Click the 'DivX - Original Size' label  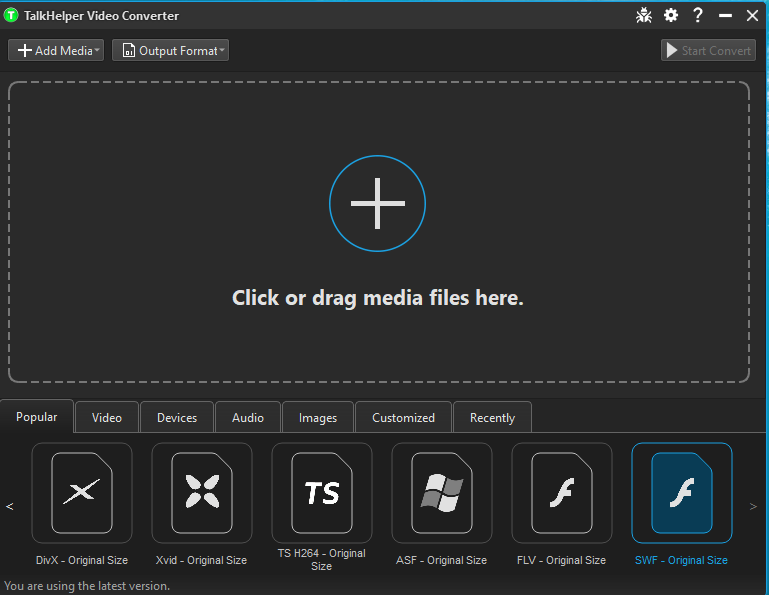tap(82, 560)
